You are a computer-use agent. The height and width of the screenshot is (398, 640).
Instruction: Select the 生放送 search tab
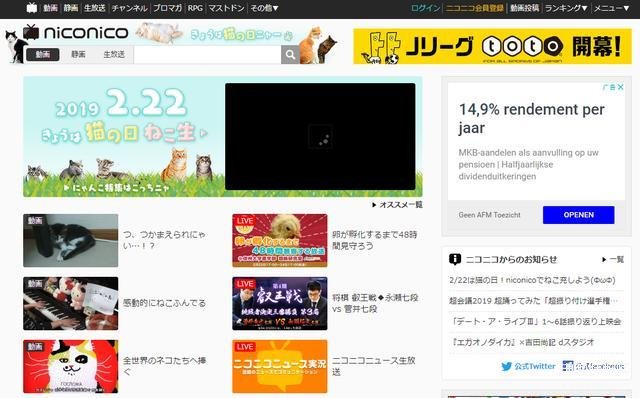tap(114, 54)
